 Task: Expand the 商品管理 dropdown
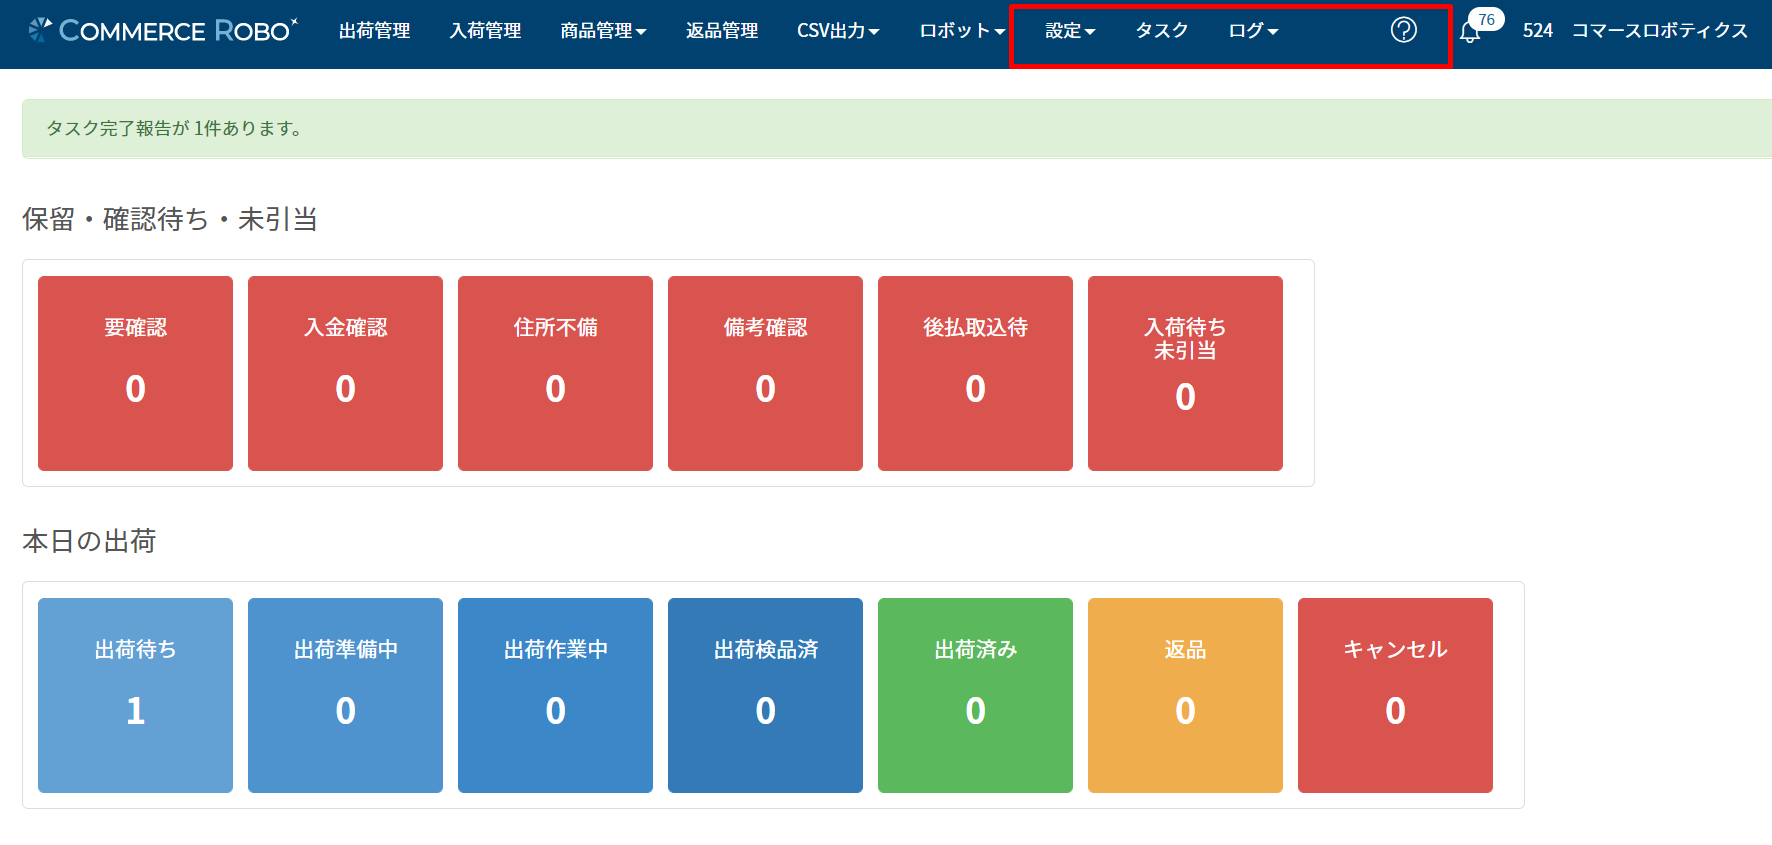pos(603,31)
